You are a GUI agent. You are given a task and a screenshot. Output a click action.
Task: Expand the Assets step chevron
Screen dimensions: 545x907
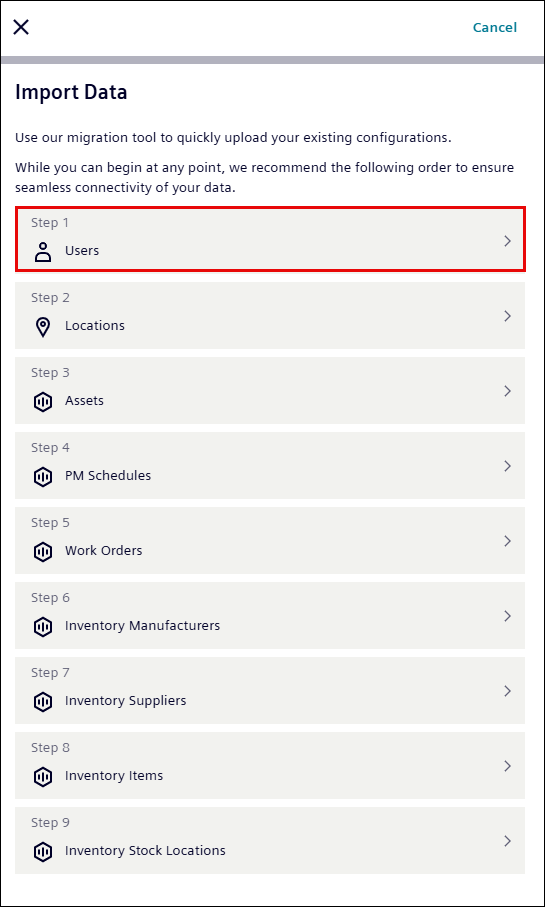pos(507,391)
